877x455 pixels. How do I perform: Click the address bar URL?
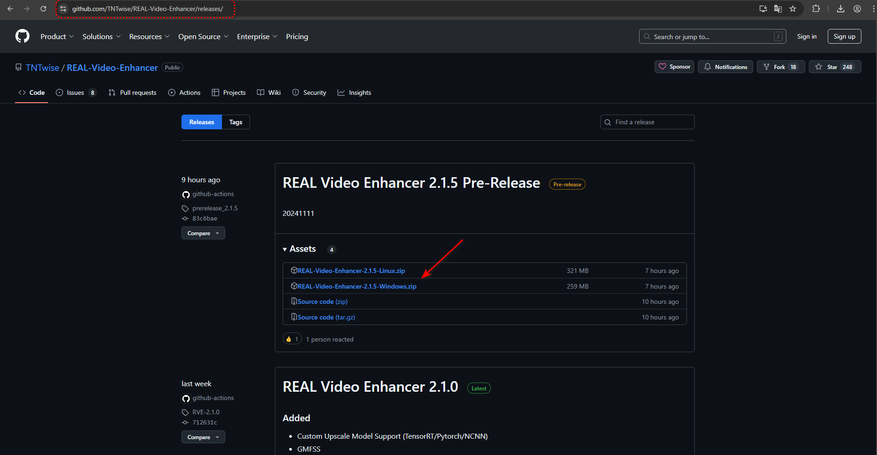(x=148, y=9)
